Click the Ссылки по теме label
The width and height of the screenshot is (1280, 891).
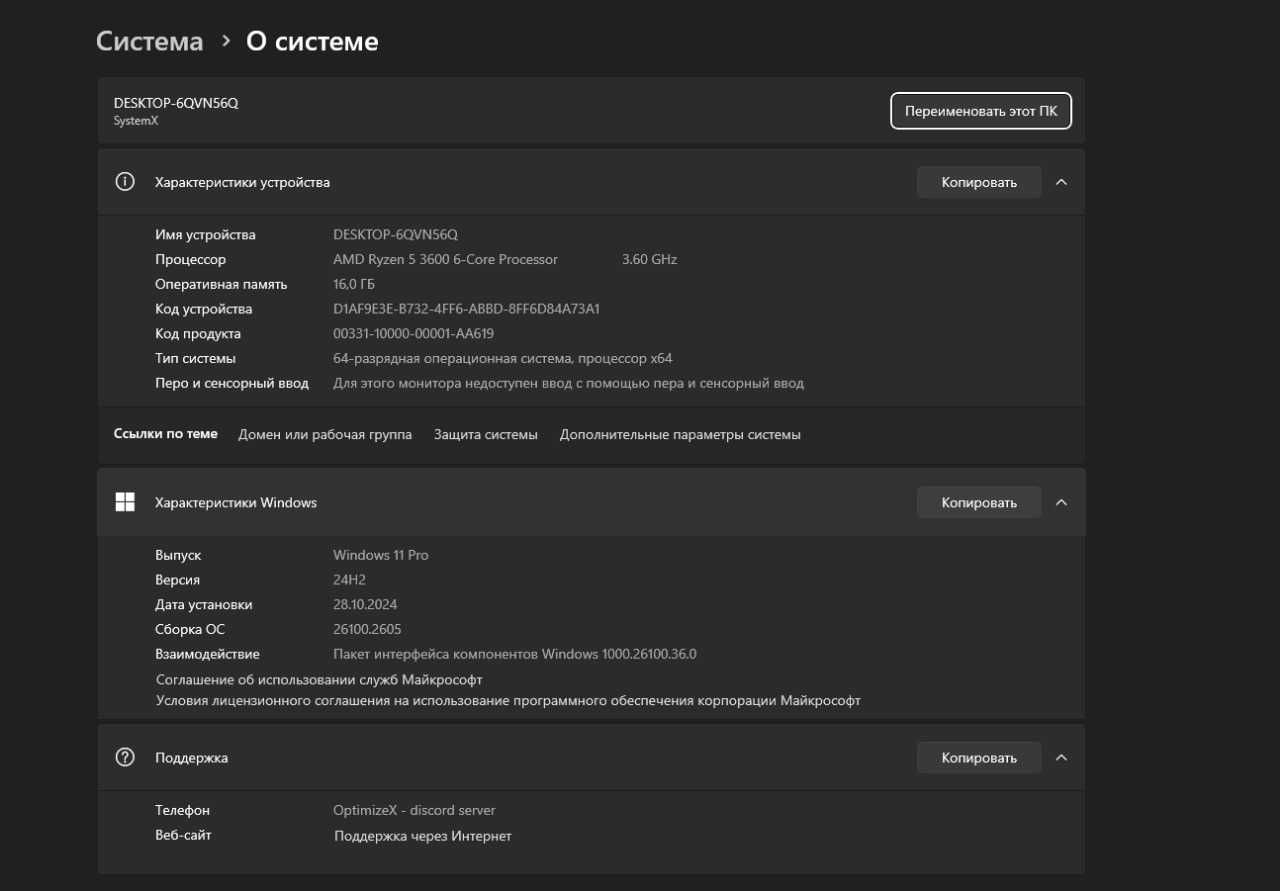pyautogui.click(x=166, y=434)
